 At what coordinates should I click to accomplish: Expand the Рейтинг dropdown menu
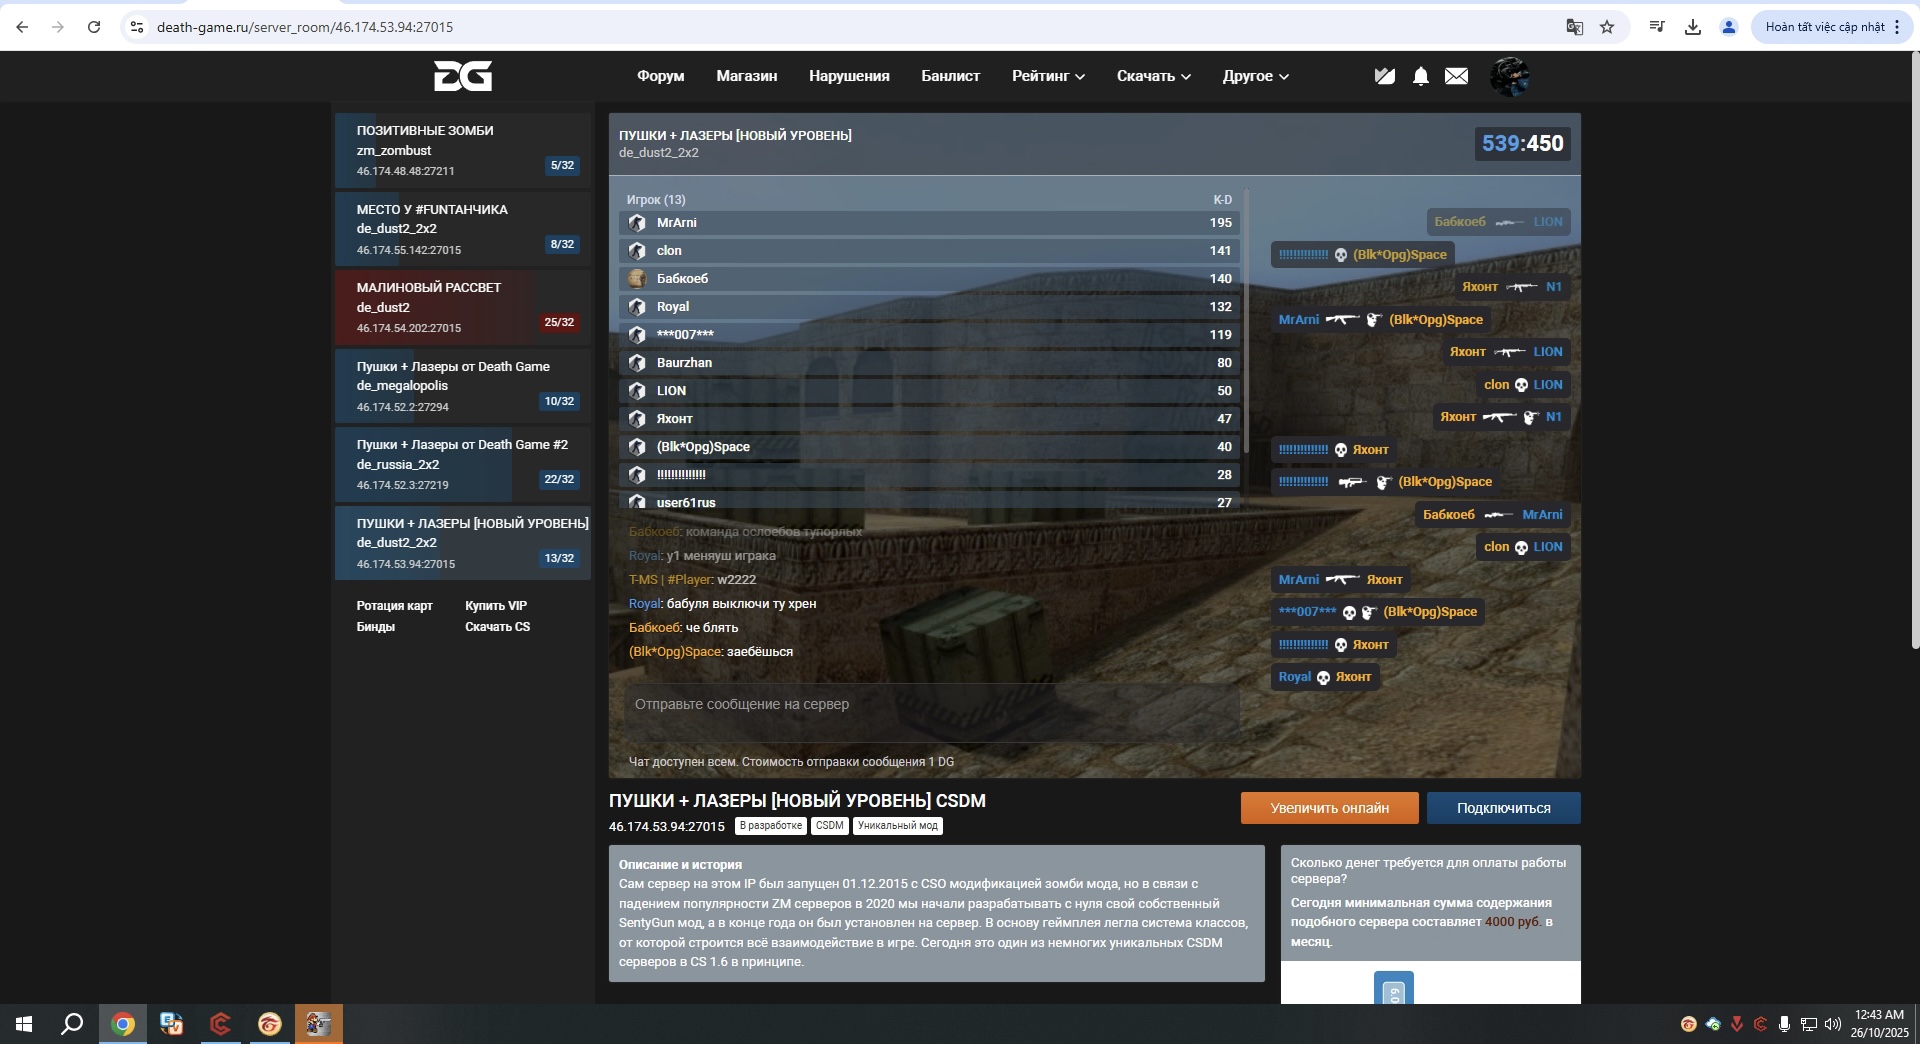click(1047, 76)
